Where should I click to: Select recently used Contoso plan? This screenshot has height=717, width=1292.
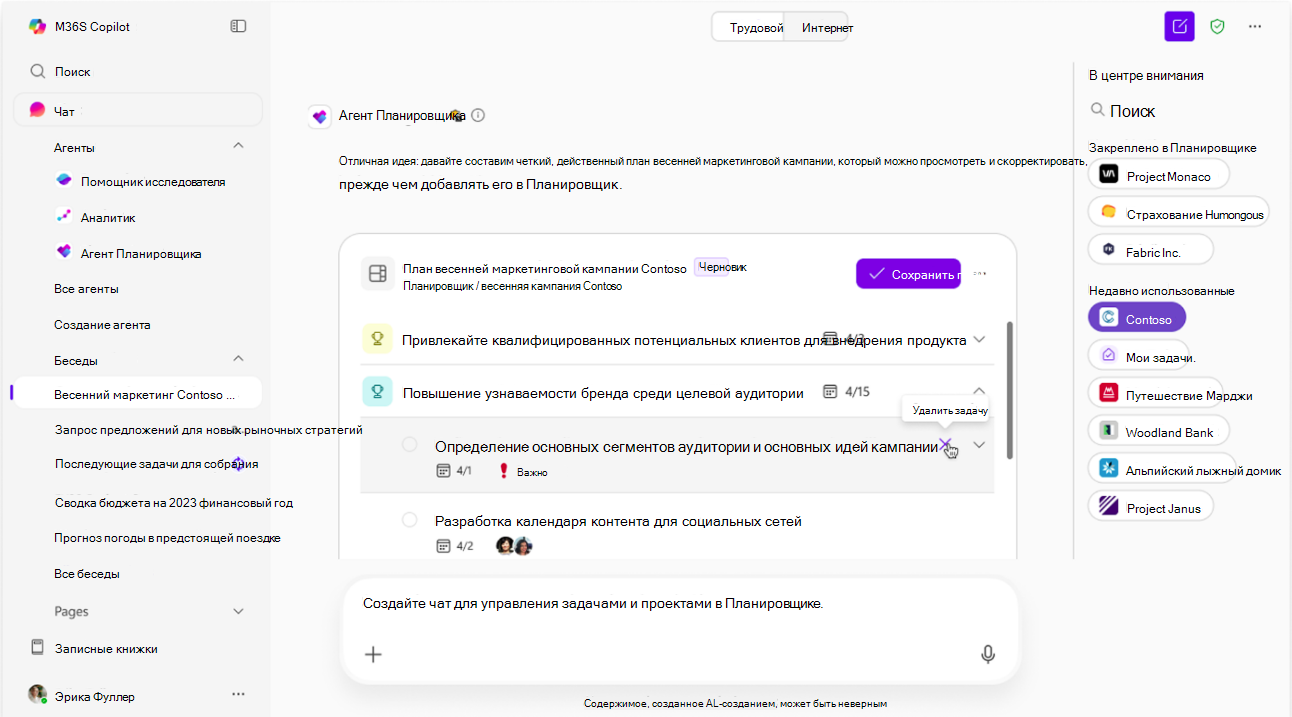pos(1137,318)
